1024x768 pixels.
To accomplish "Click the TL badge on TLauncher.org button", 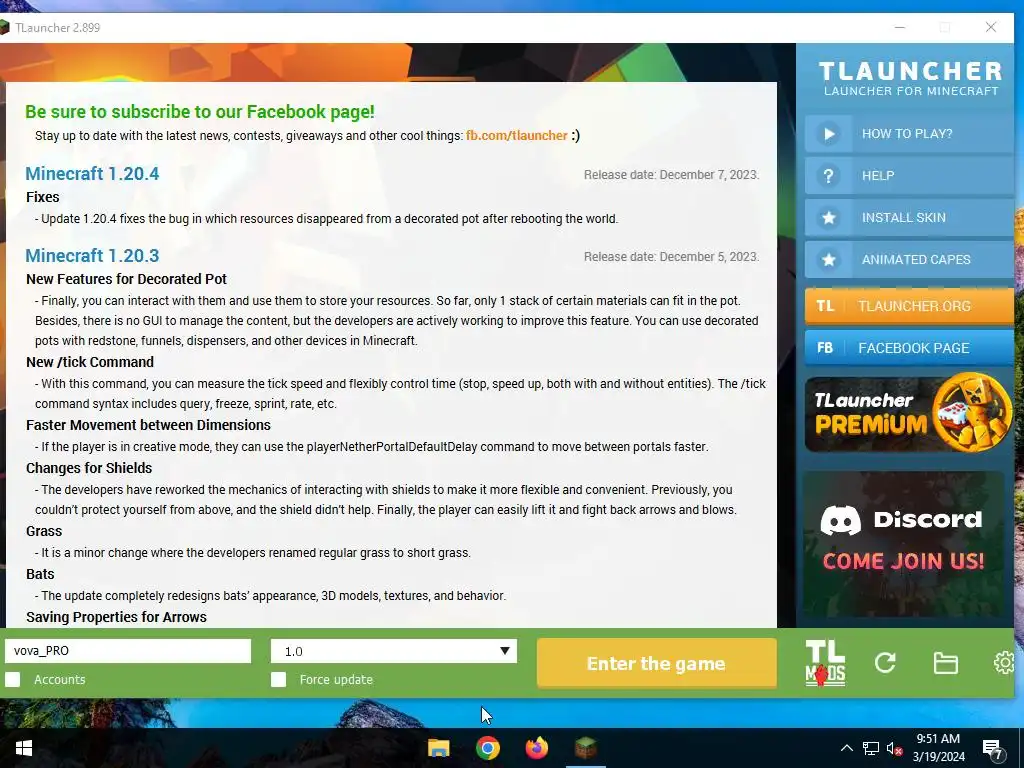I will [825, 306].
